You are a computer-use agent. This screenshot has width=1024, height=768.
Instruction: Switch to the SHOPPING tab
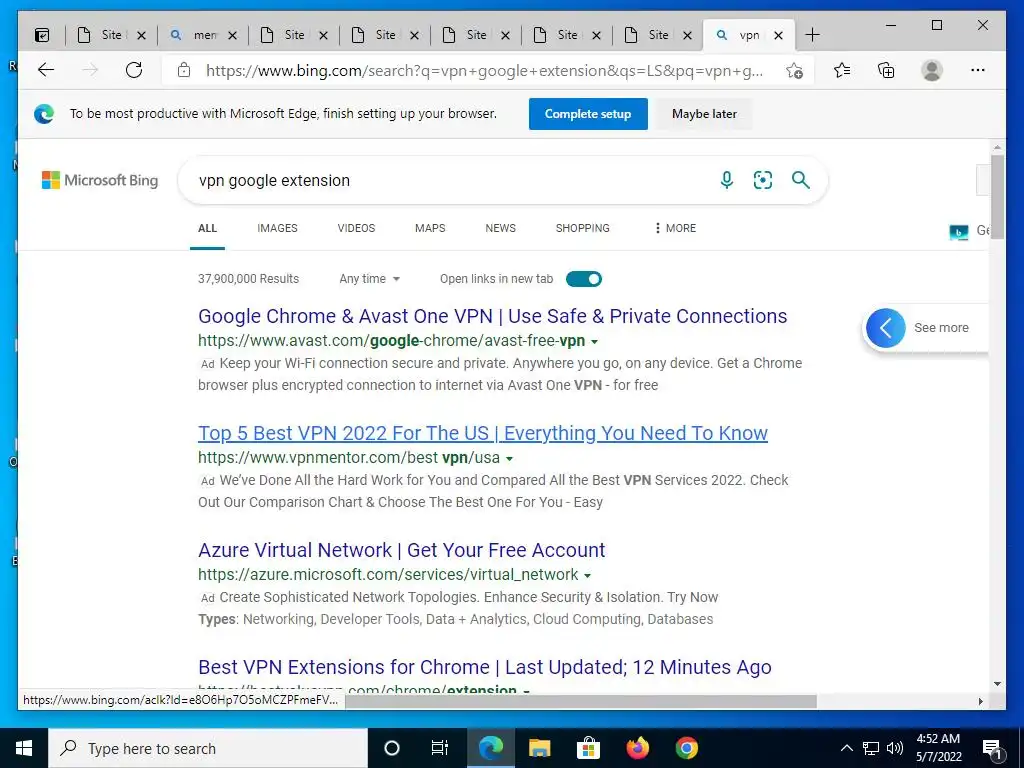583,228
